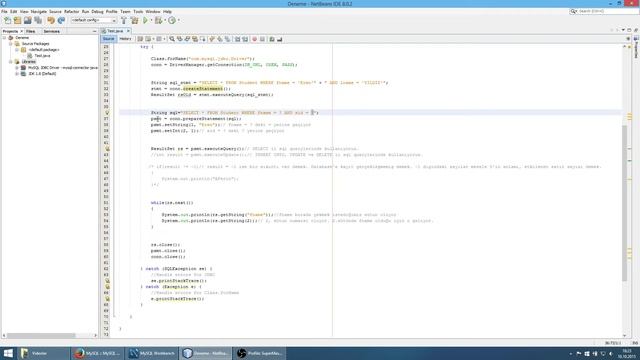Expand the JDK 1.8 (Default) node
640x360 pixels.
click(x=17, y=74)
